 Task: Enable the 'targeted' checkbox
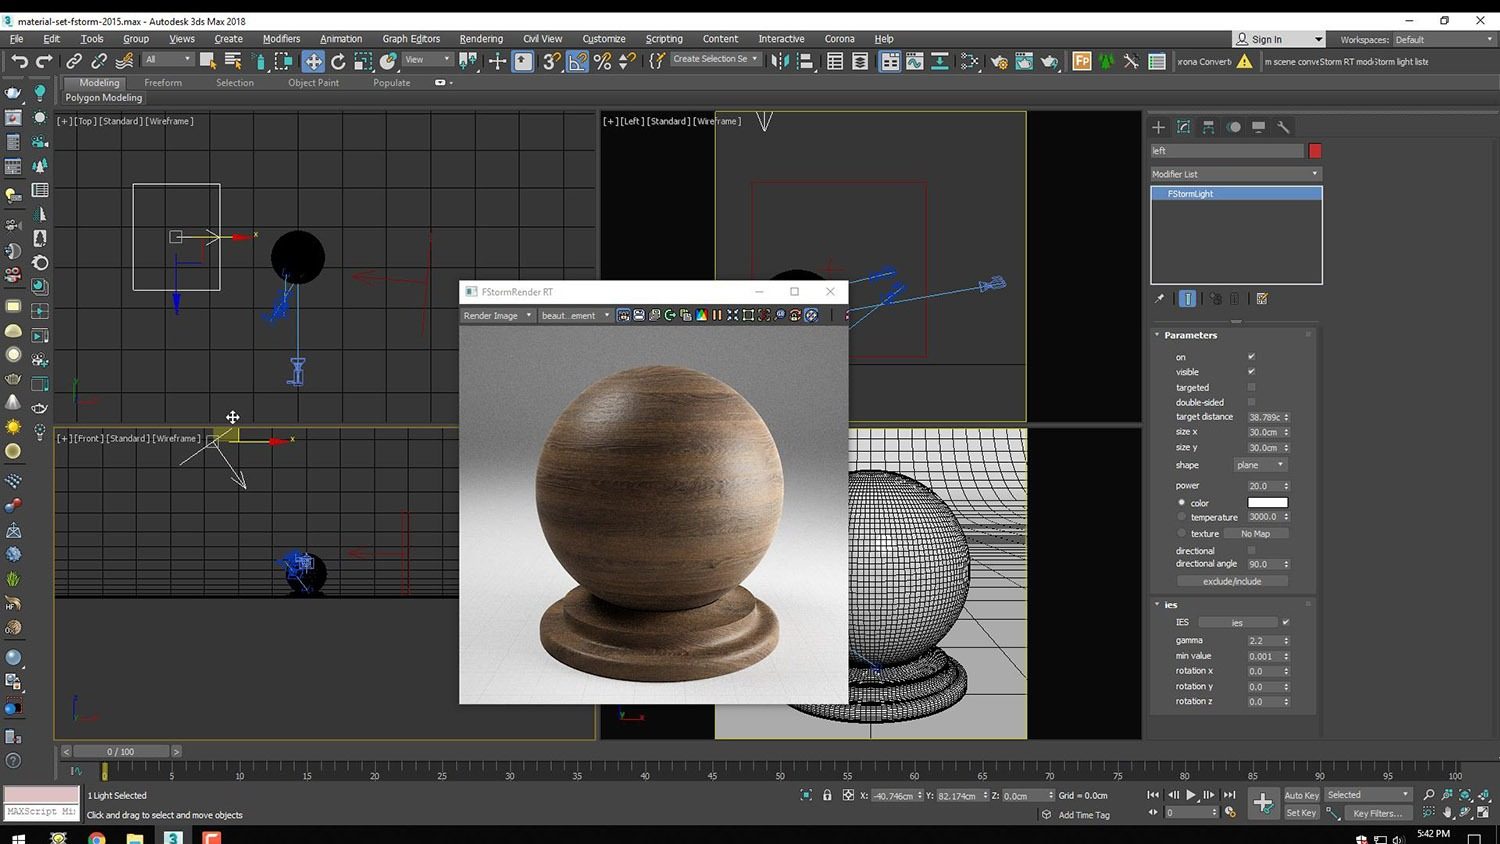click(x=1251, y=387)
